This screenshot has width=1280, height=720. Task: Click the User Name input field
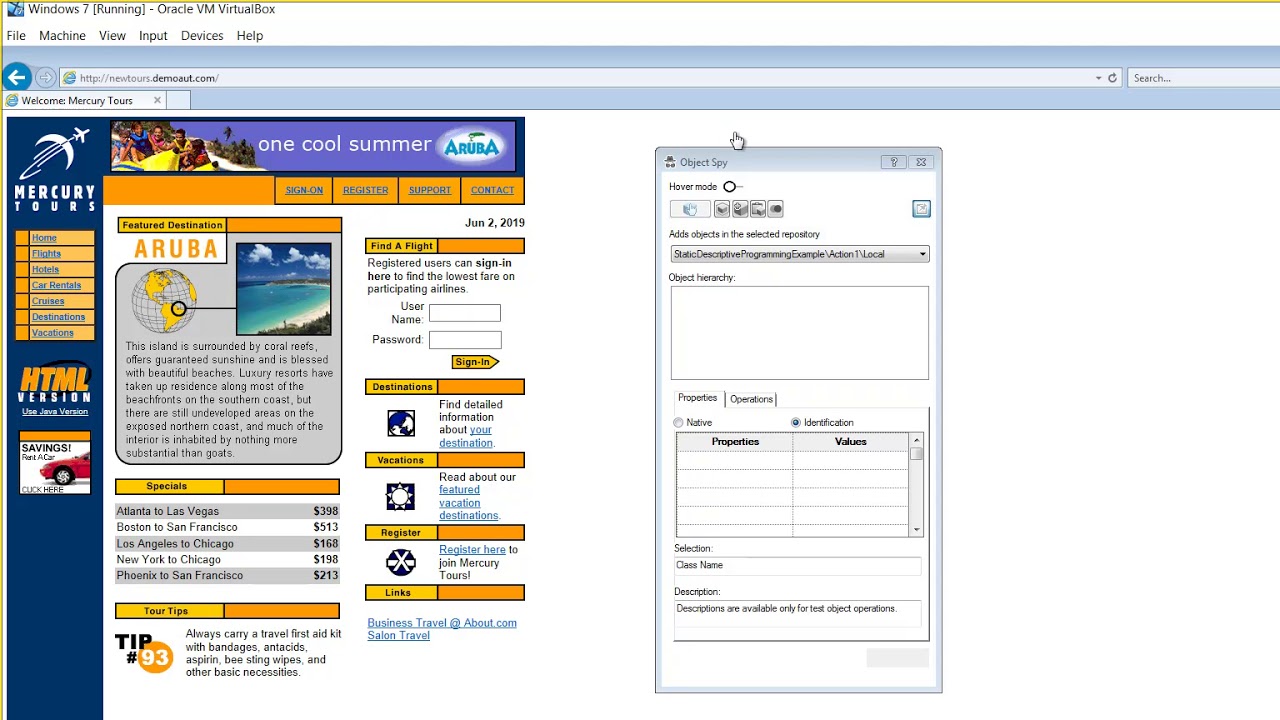tap(465, 313)
